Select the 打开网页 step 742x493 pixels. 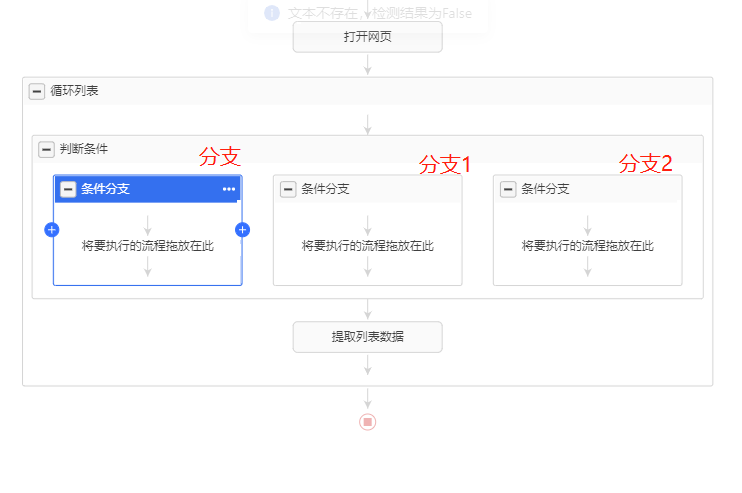(x=368, y=37)
